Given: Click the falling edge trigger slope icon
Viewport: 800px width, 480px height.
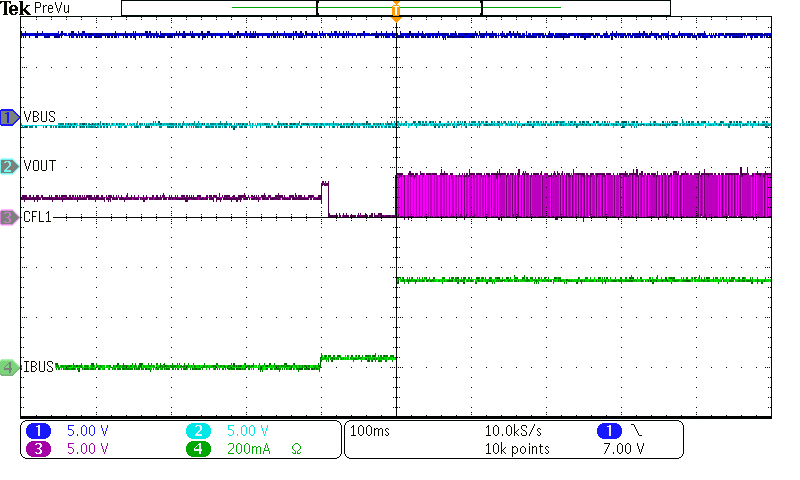Looking at the screenshot, I should (636, 431).
